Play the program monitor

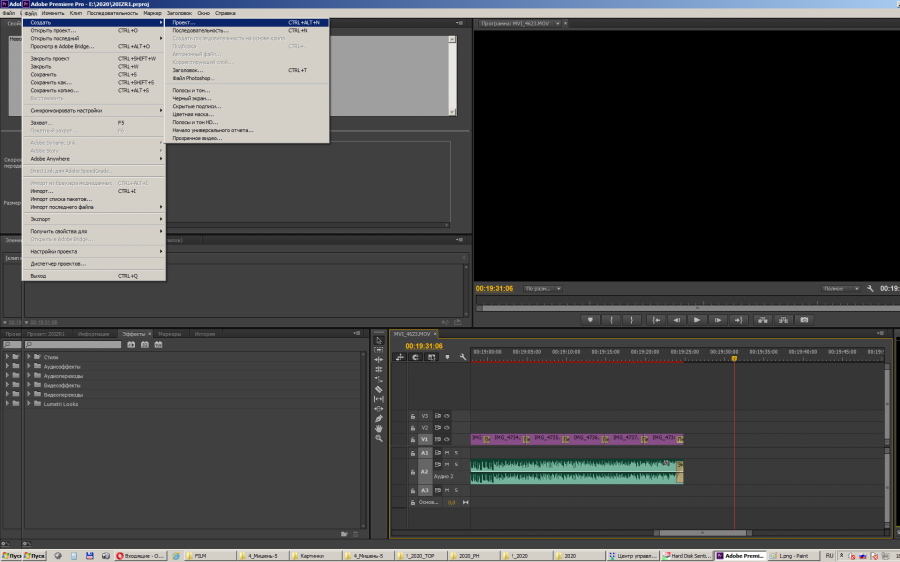[697, 320]
